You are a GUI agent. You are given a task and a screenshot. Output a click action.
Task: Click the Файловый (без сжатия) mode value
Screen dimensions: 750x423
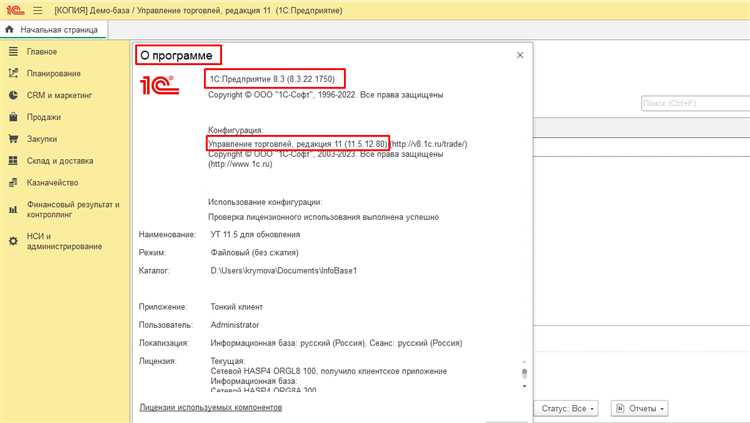click(254, 253)
